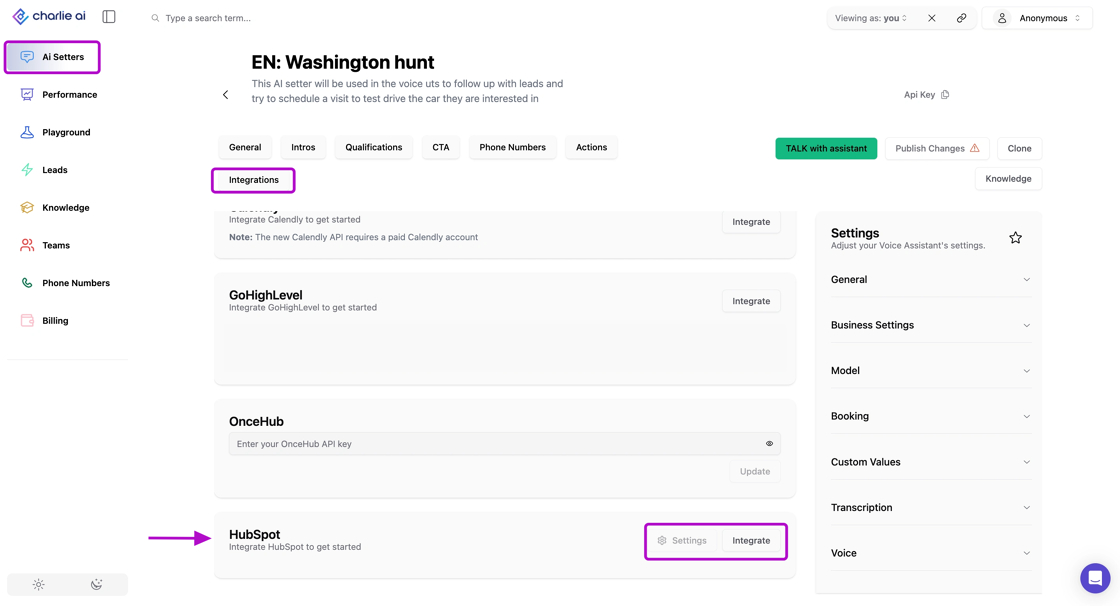Click HubSpot Integrate button
1120x606 pixels.
[x=751, y=541]
